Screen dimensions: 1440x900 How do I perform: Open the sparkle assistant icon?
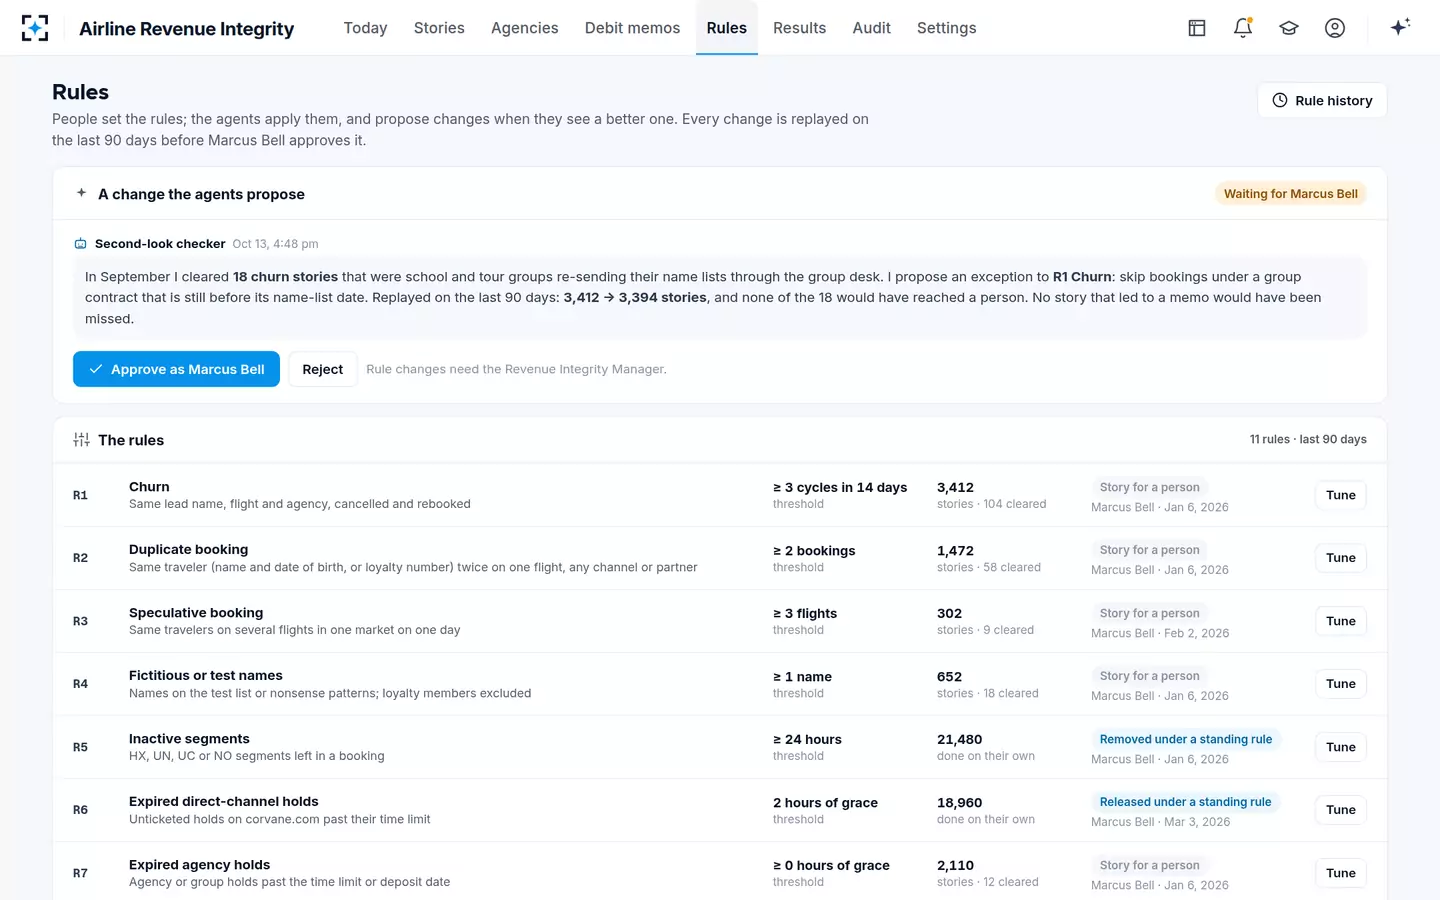[x=1400, y=27]
